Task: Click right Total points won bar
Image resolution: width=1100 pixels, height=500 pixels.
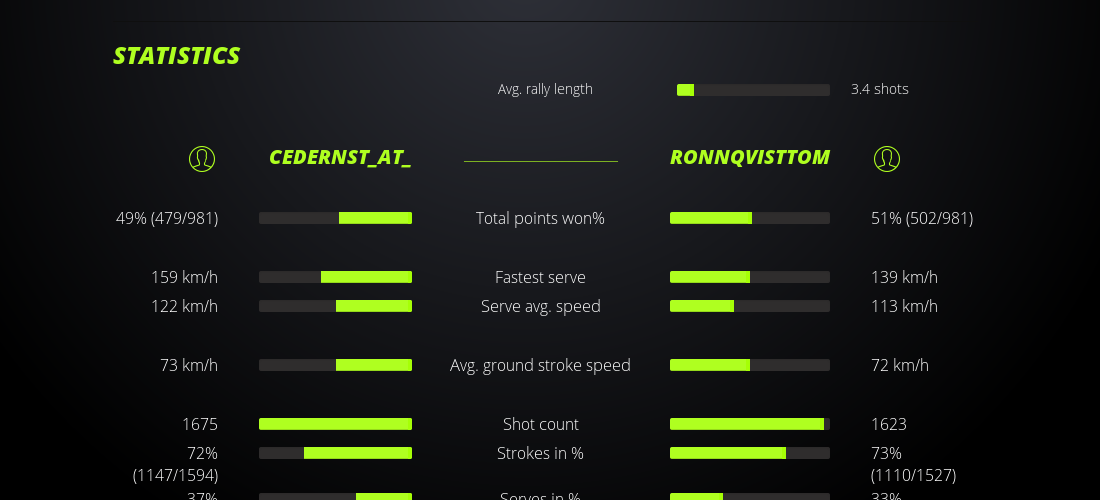Action: (750, 218)
